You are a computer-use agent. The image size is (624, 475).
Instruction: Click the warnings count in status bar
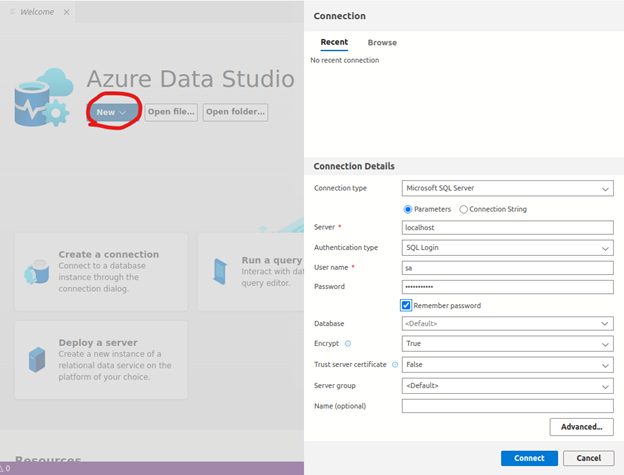5,469
